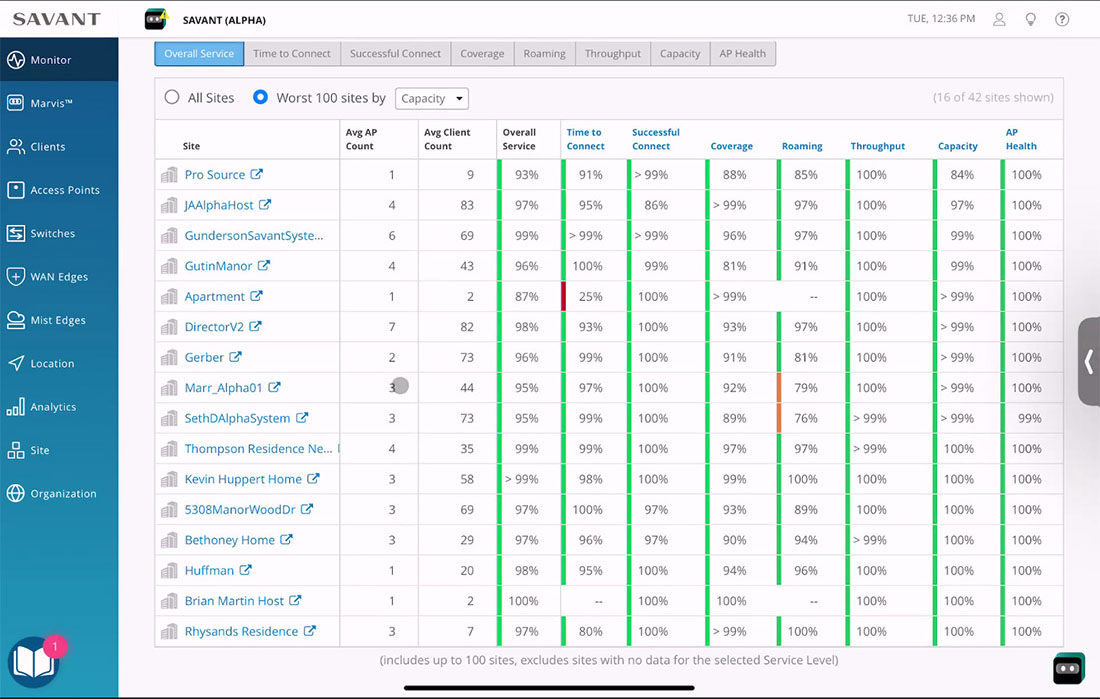Open the Monitor section icon

pyautogui.click(x=15, y=60)
